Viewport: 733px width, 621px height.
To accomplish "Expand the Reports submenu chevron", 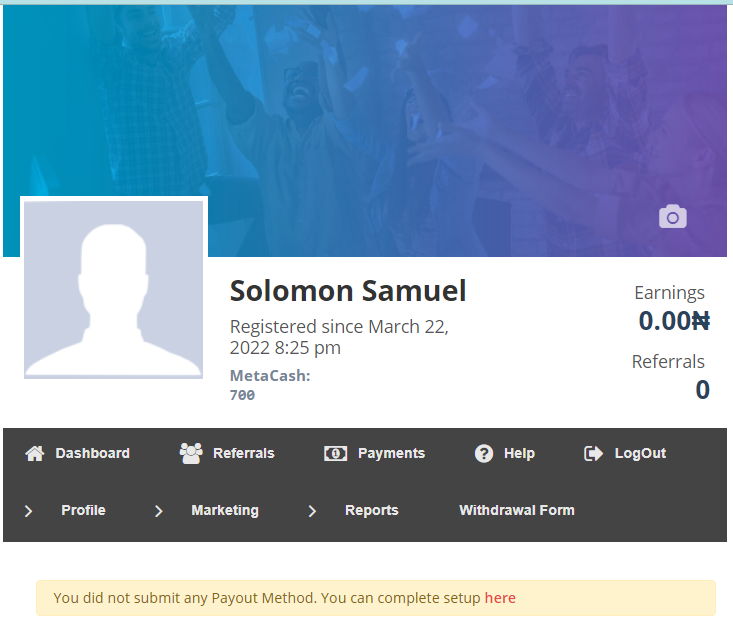I will (x=312, y=511).
